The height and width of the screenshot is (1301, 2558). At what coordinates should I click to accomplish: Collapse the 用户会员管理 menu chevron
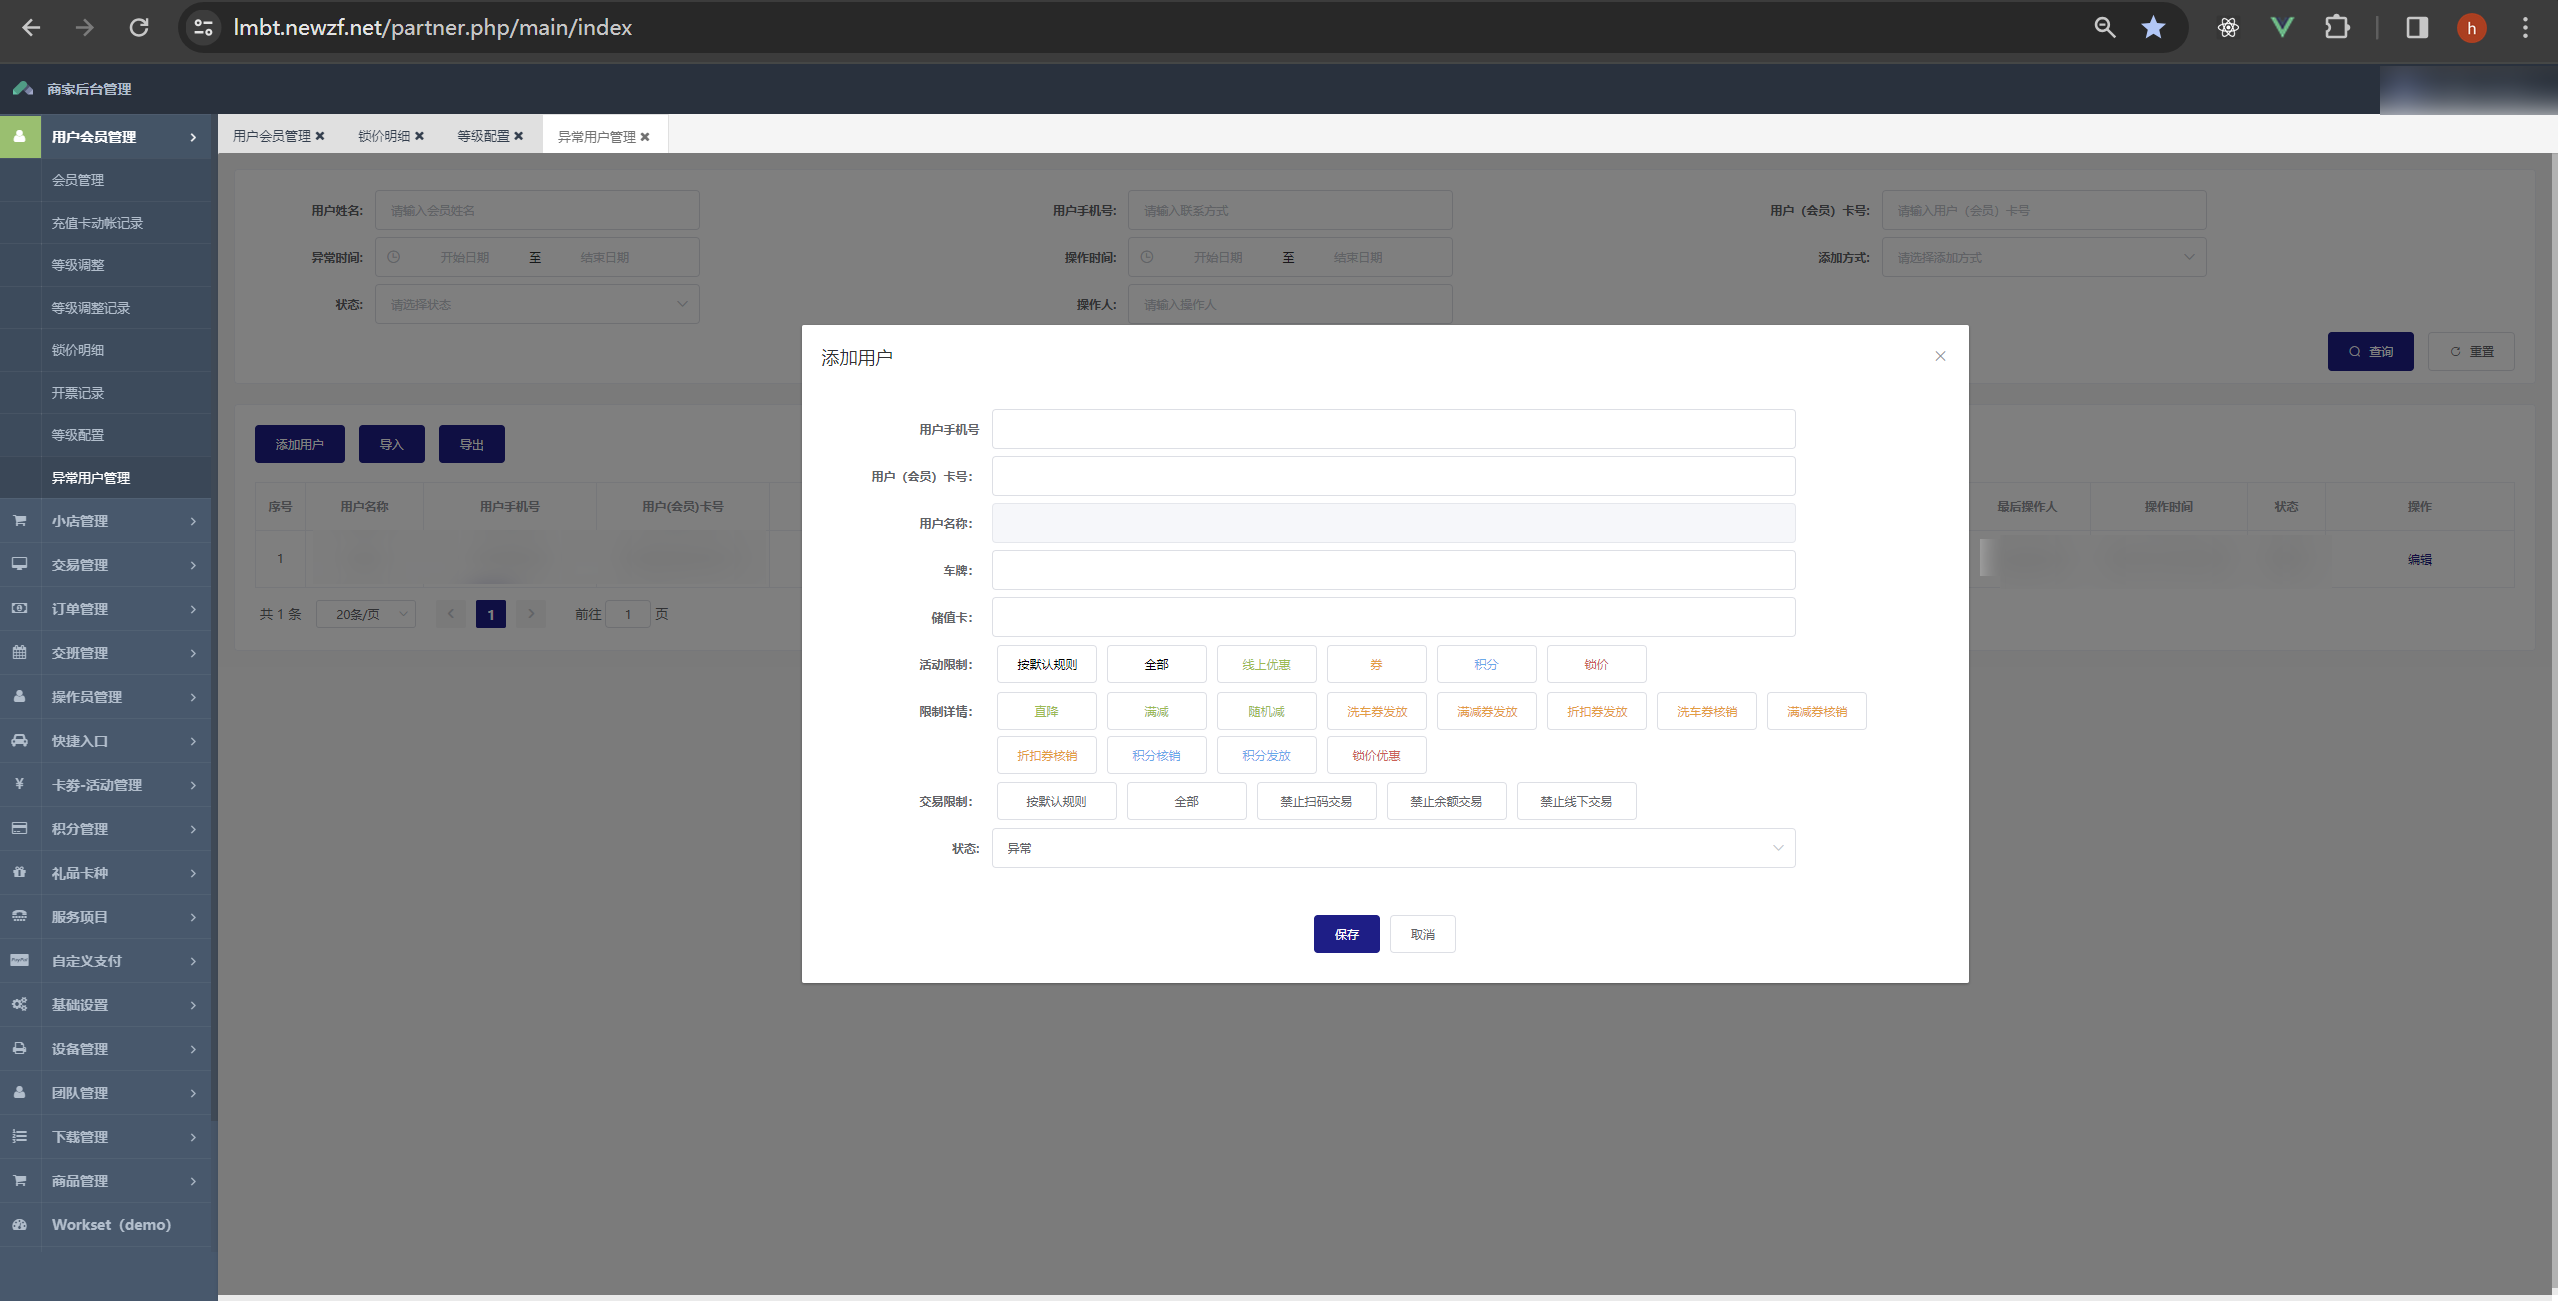[x=193, y=137]
